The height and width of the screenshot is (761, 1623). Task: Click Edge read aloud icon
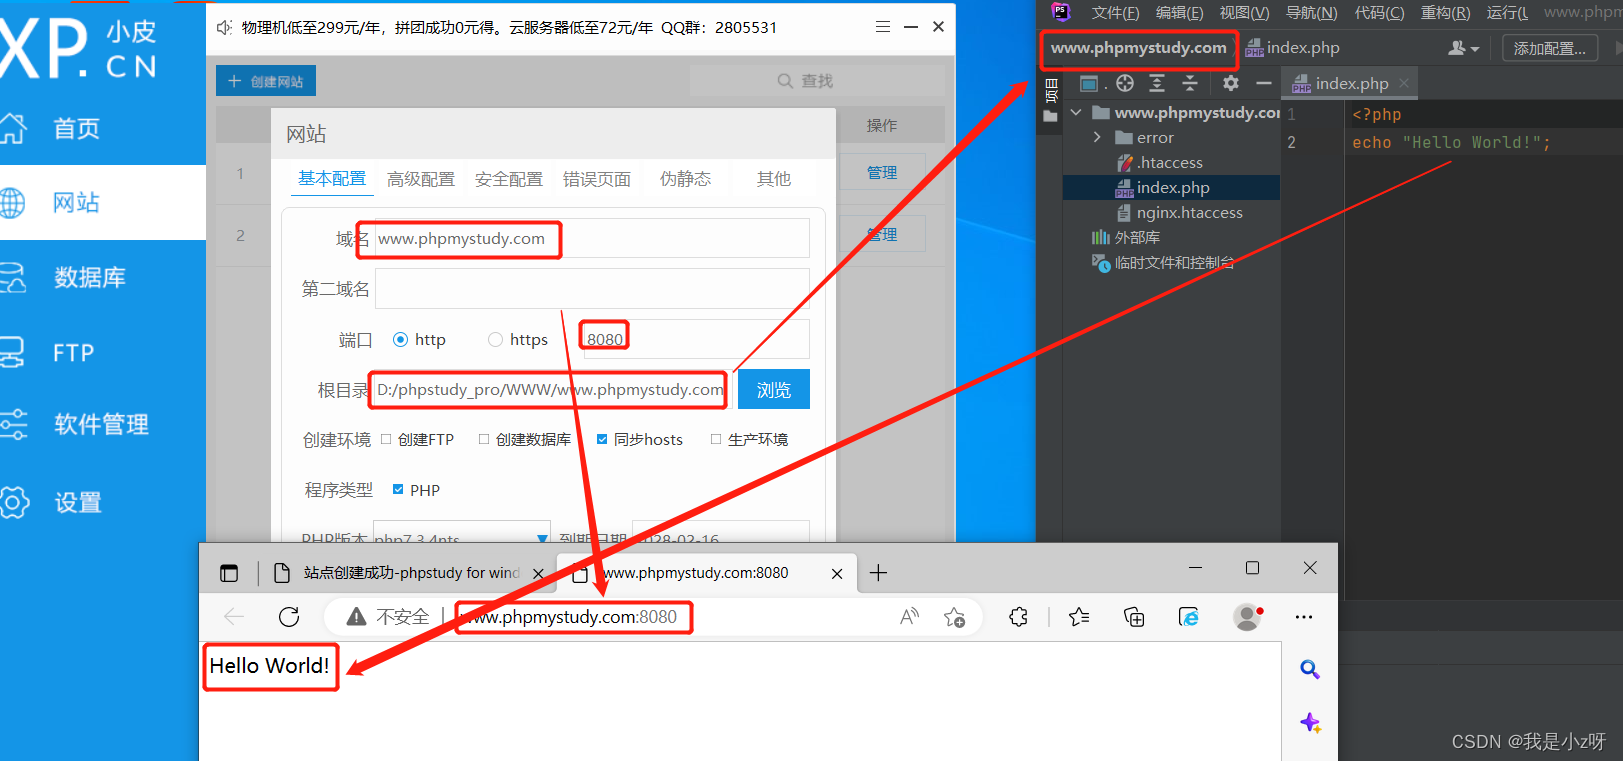coord(909,617)
